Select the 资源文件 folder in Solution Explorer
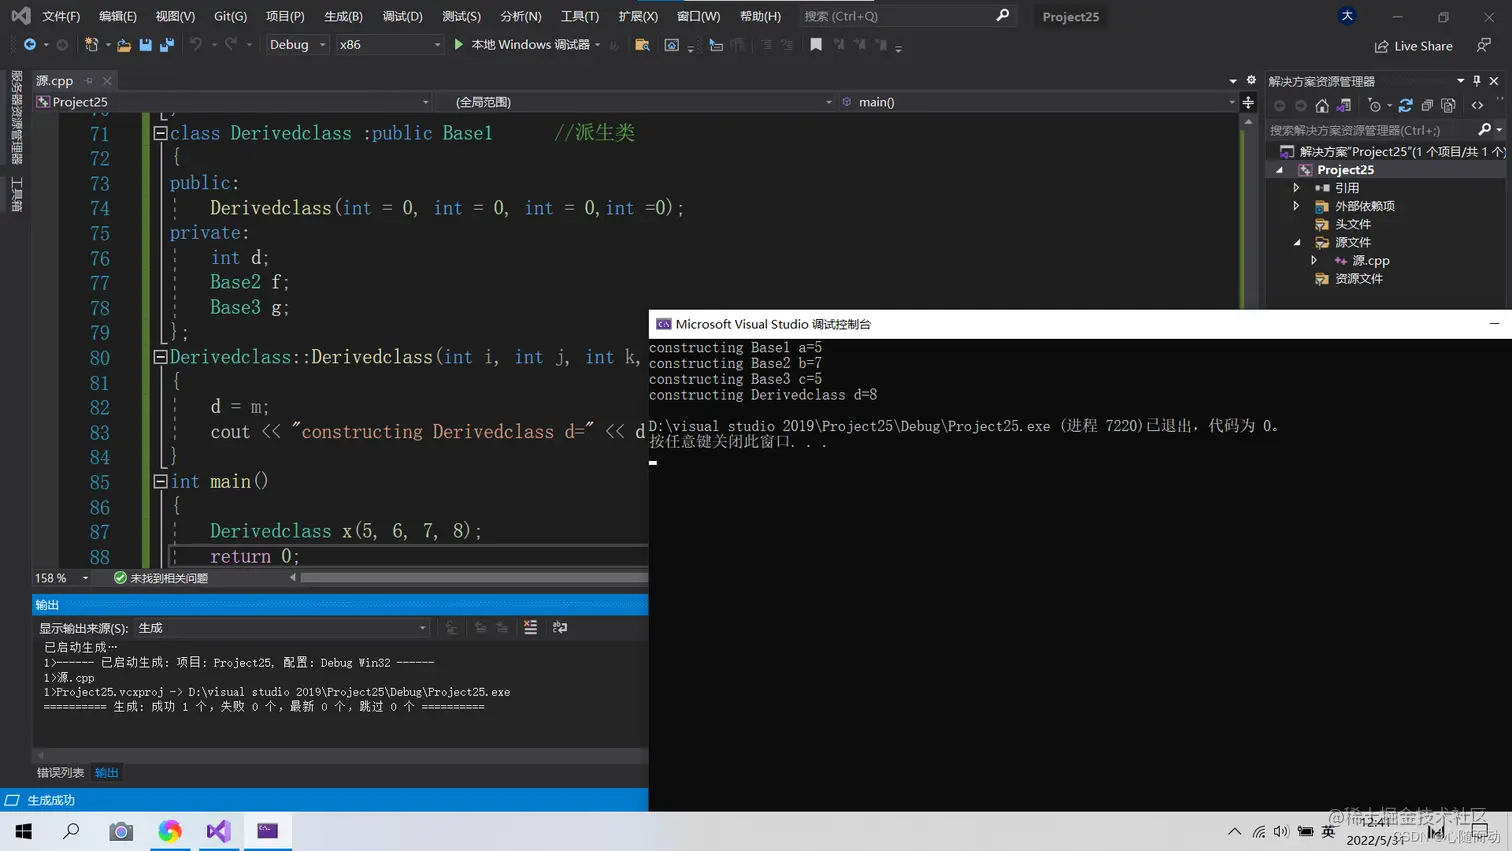 coord(1358,279)
